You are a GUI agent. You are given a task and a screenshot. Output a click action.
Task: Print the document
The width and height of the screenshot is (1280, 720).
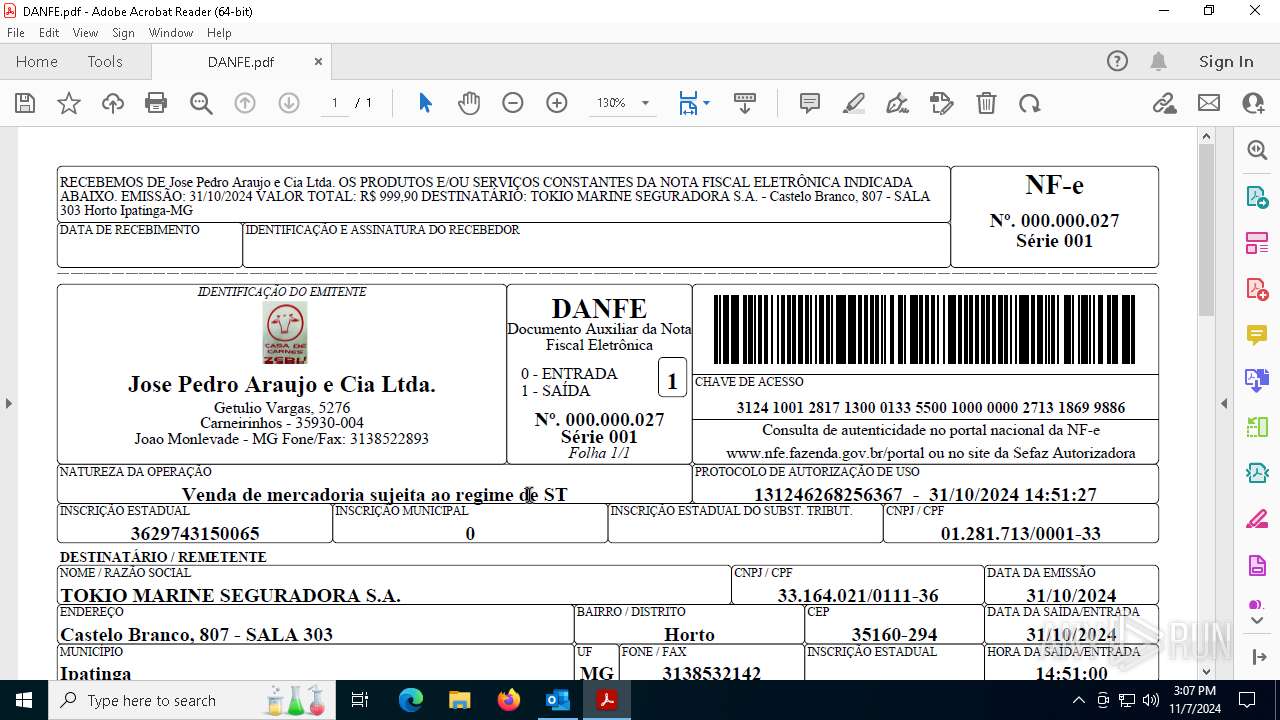coord(156,103)
